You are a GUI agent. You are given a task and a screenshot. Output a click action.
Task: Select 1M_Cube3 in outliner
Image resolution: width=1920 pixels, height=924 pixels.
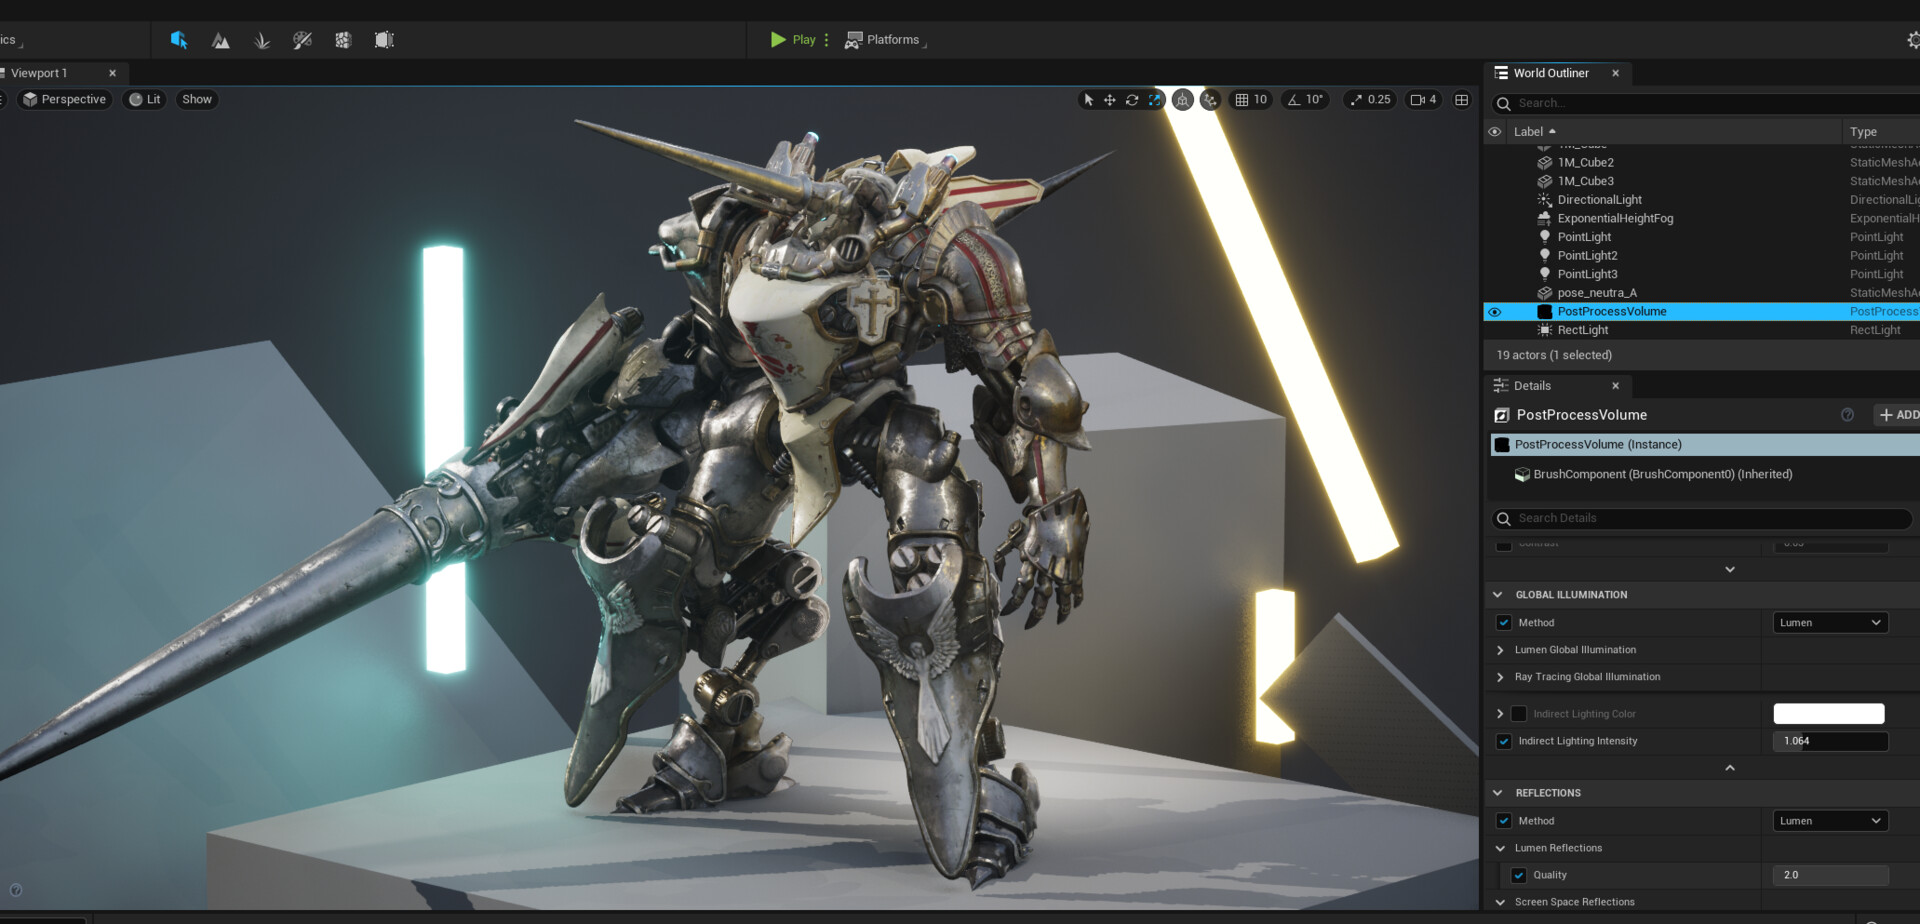pyautogui.click(x=1585, y=181)
